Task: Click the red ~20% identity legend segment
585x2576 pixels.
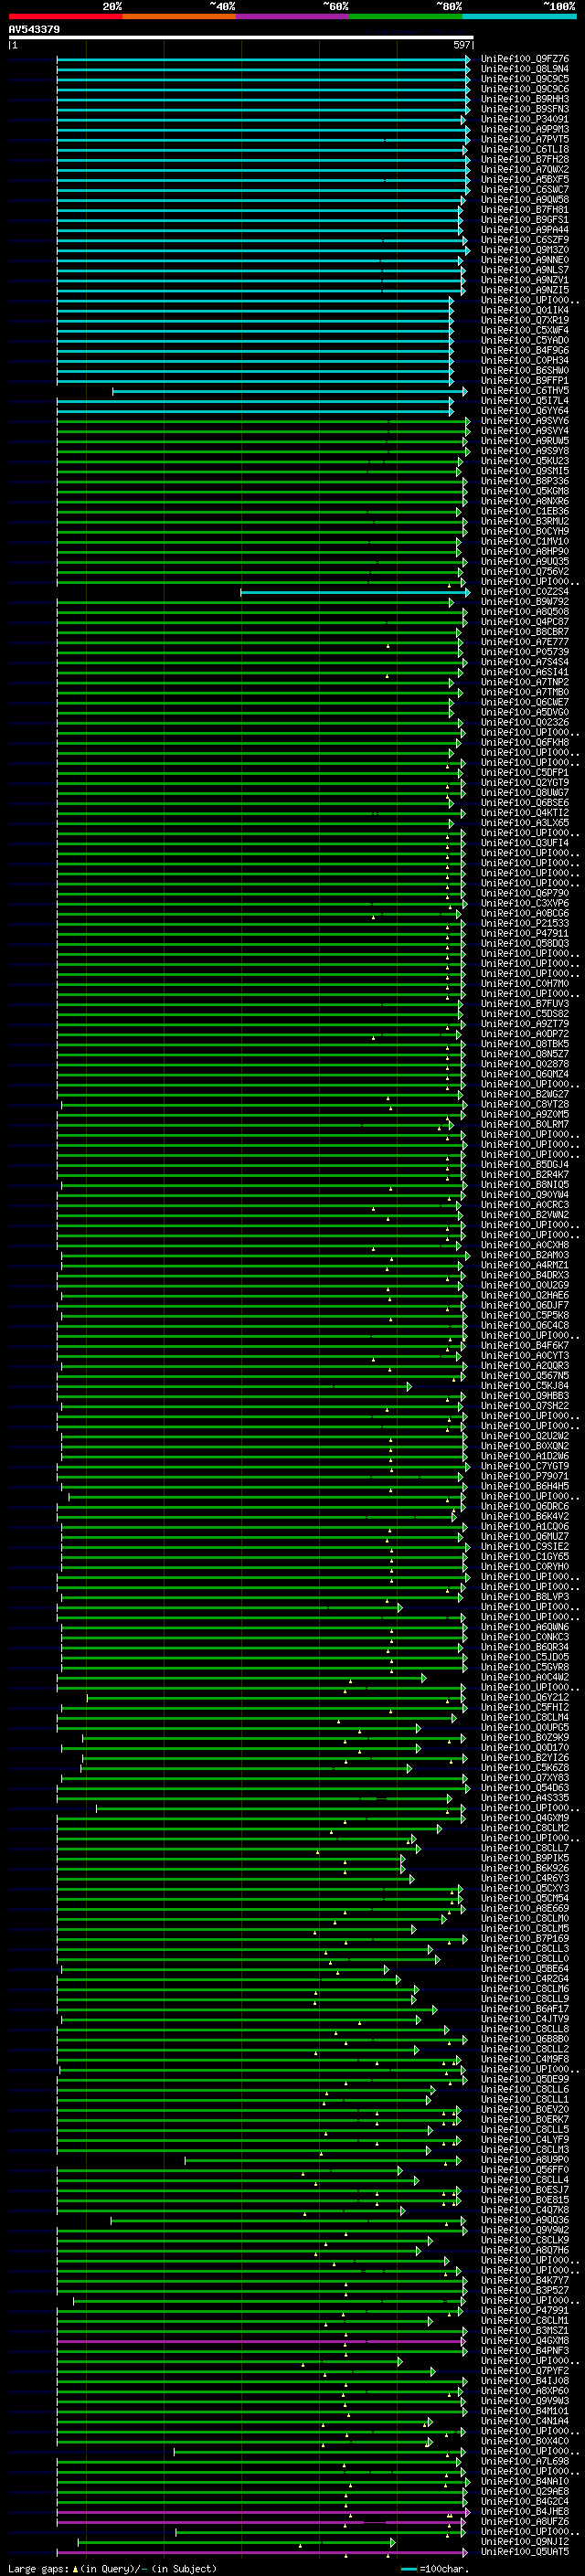Action: click(x=65, y=16)
